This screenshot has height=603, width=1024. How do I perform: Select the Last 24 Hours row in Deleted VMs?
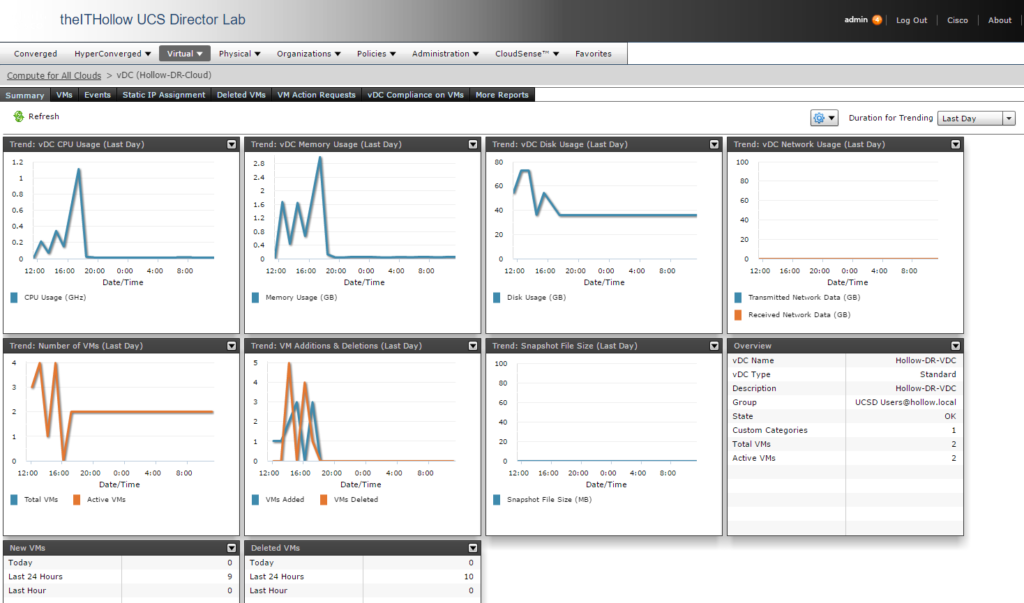point(362,577)
